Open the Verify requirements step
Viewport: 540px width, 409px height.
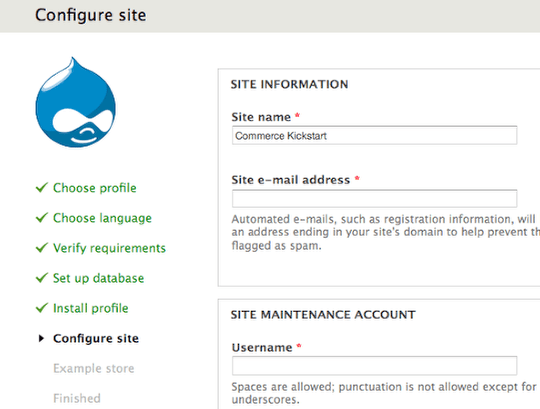pyautogui.click(x=109, y=248)
